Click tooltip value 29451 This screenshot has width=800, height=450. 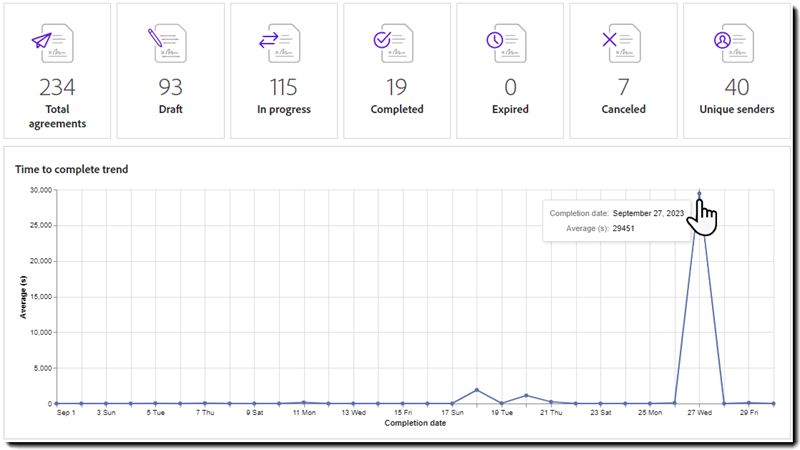(623, 229)
